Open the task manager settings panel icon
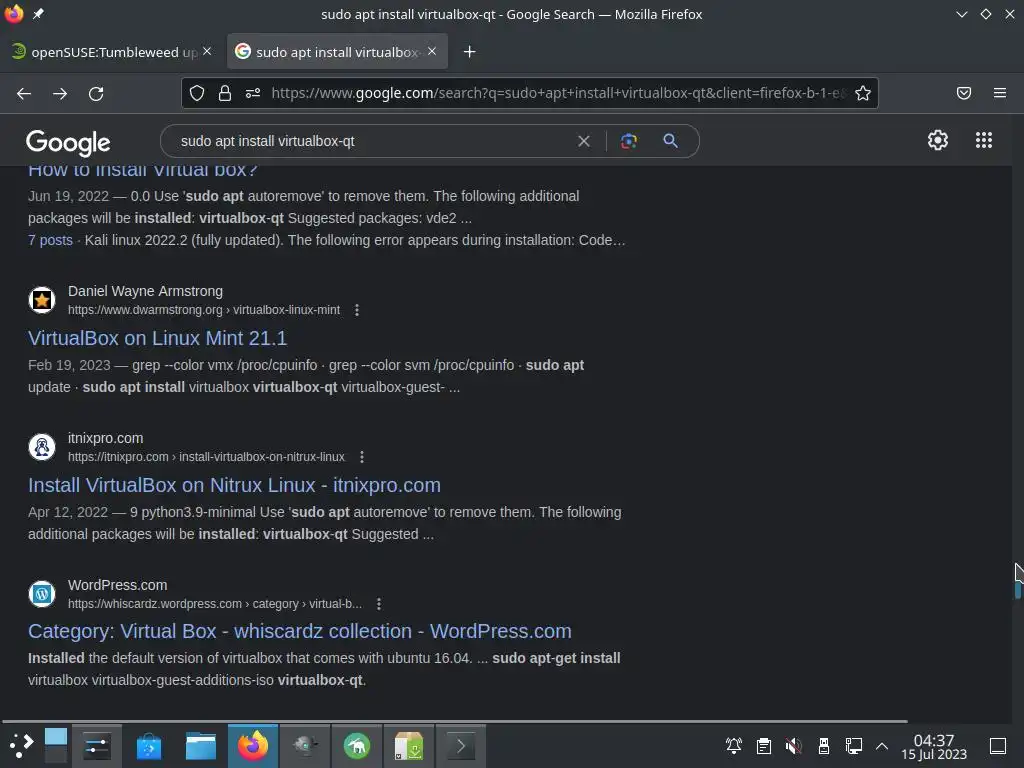Screen dimensions: 1024x768 tap(97, 746)
